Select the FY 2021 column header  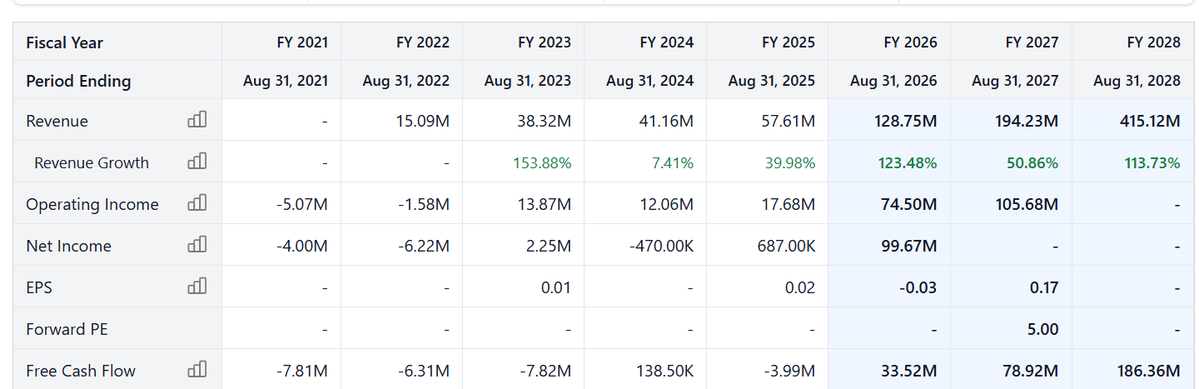(302, 43)
